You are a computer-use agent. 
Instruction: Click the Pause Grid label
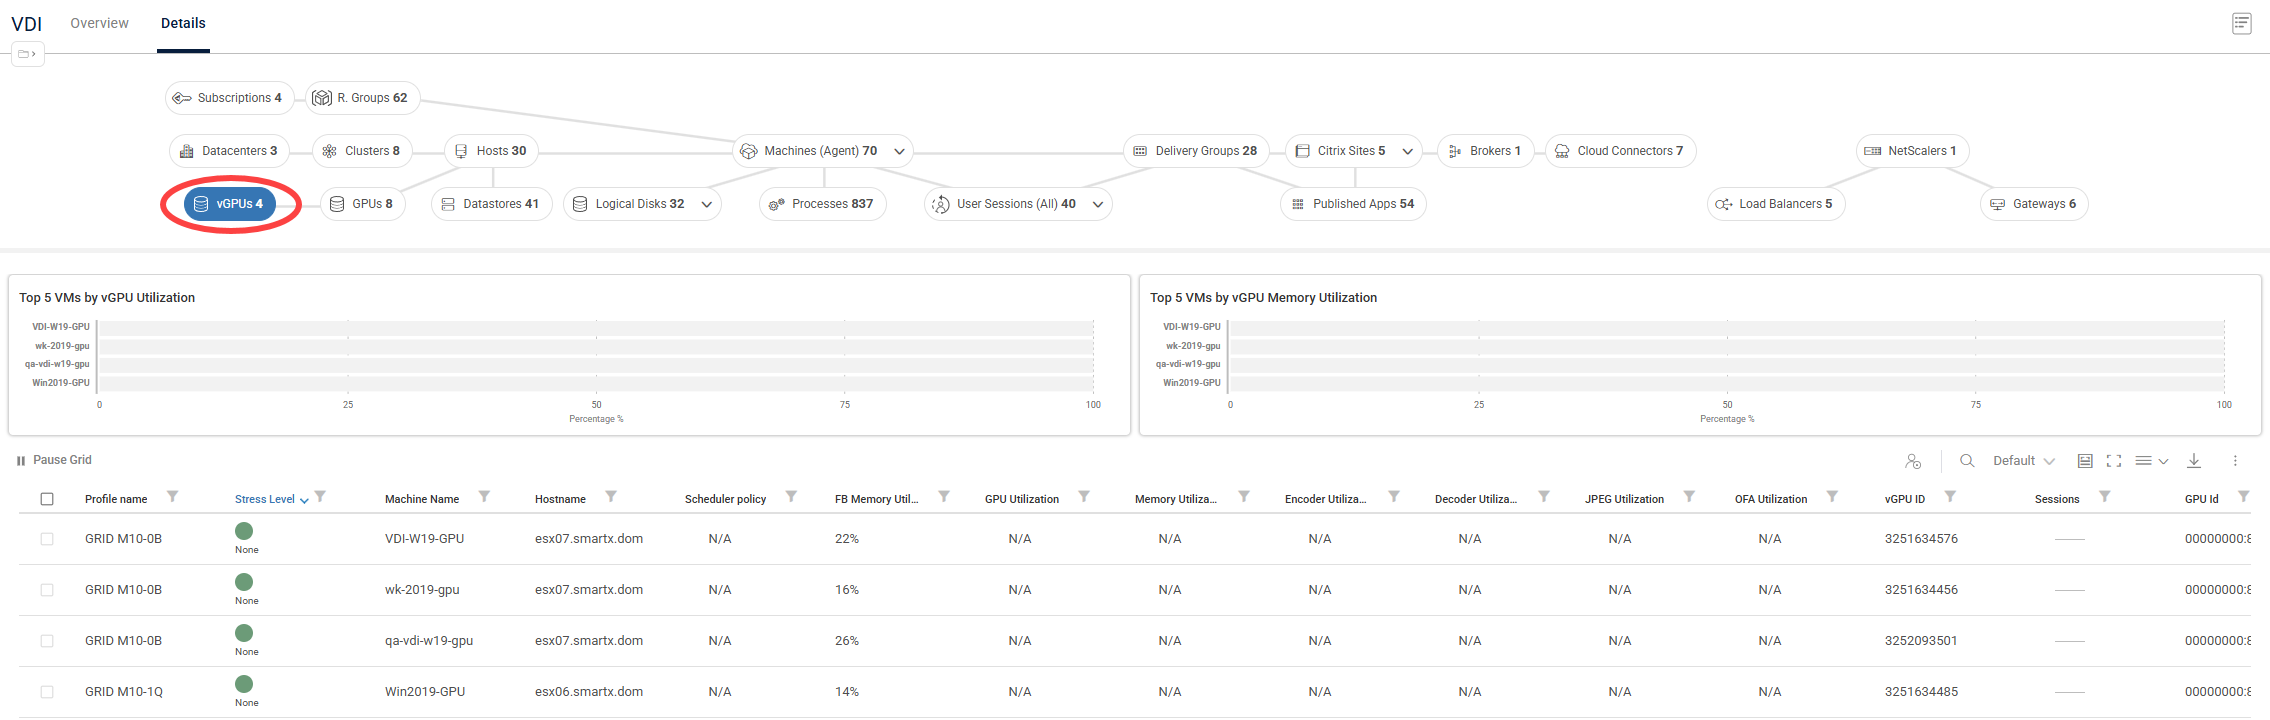pos(62,460)
